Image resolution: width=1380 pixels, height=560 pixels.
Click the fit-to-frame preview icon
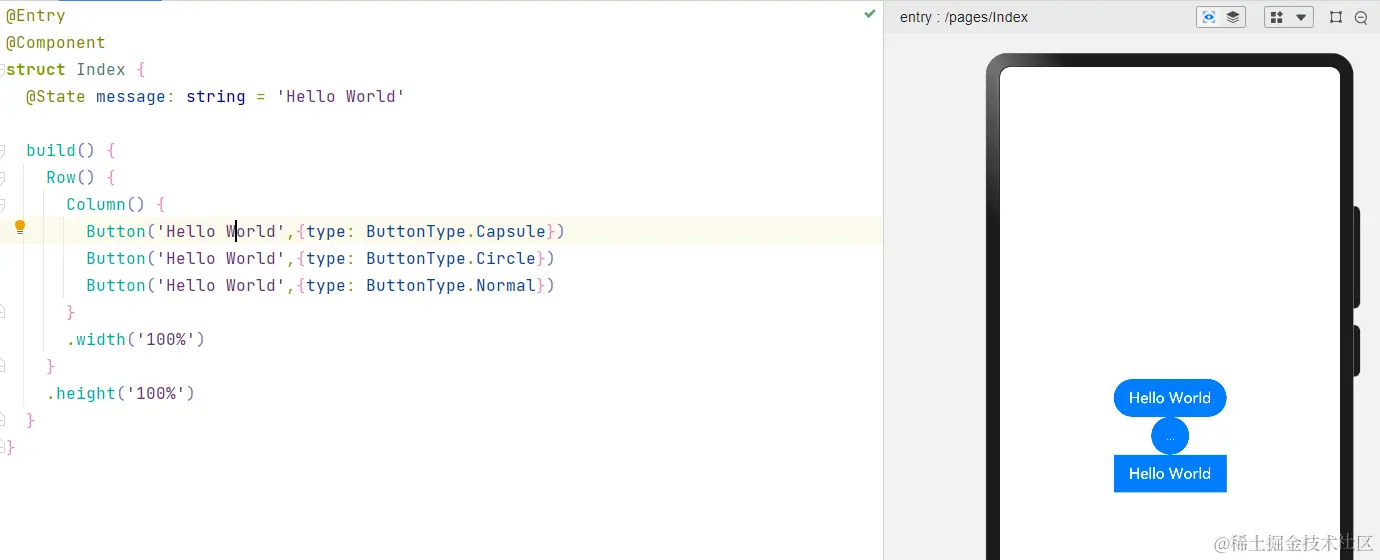pos(1336,17)
